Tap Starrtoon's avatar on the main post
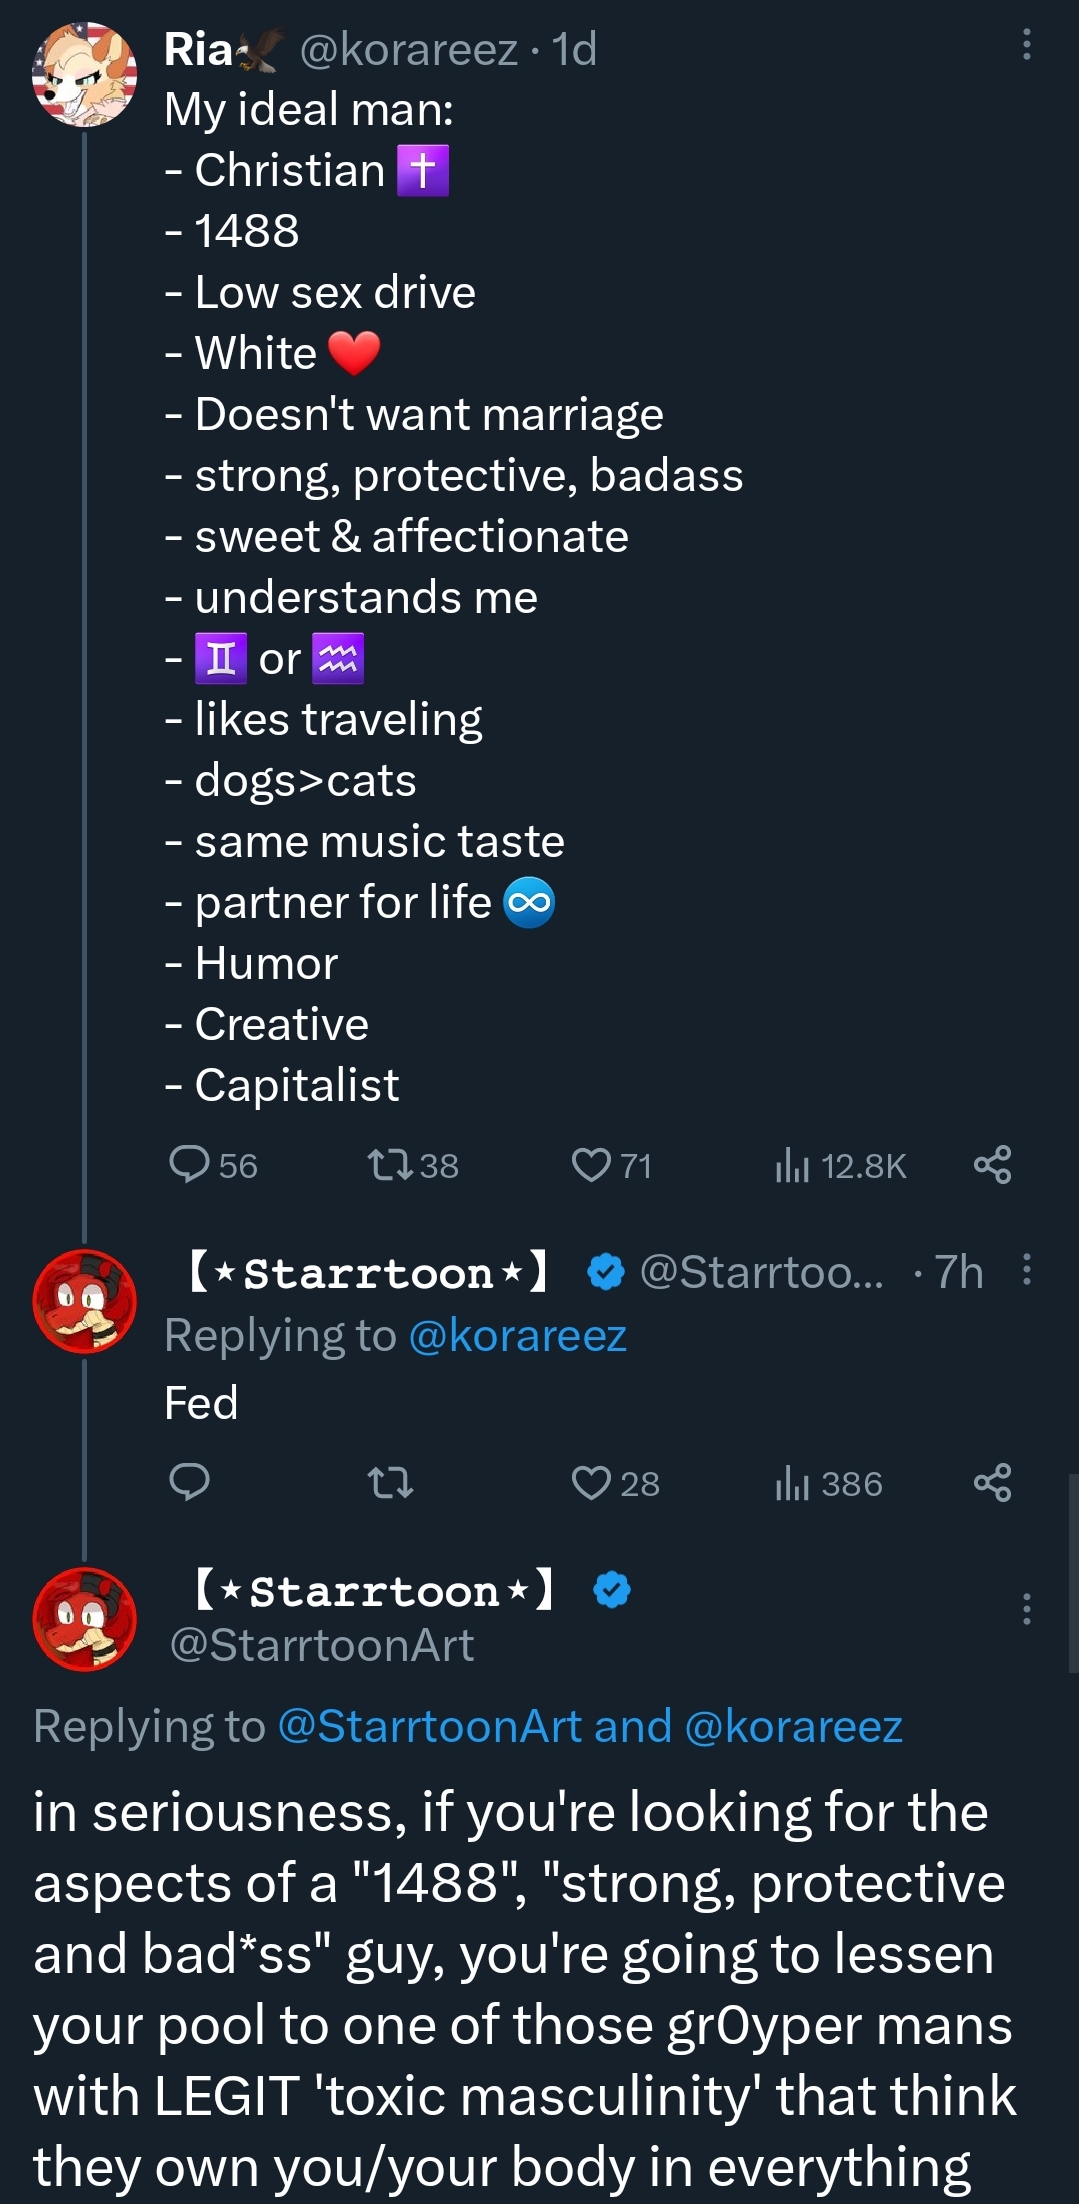 point(85,1619)
